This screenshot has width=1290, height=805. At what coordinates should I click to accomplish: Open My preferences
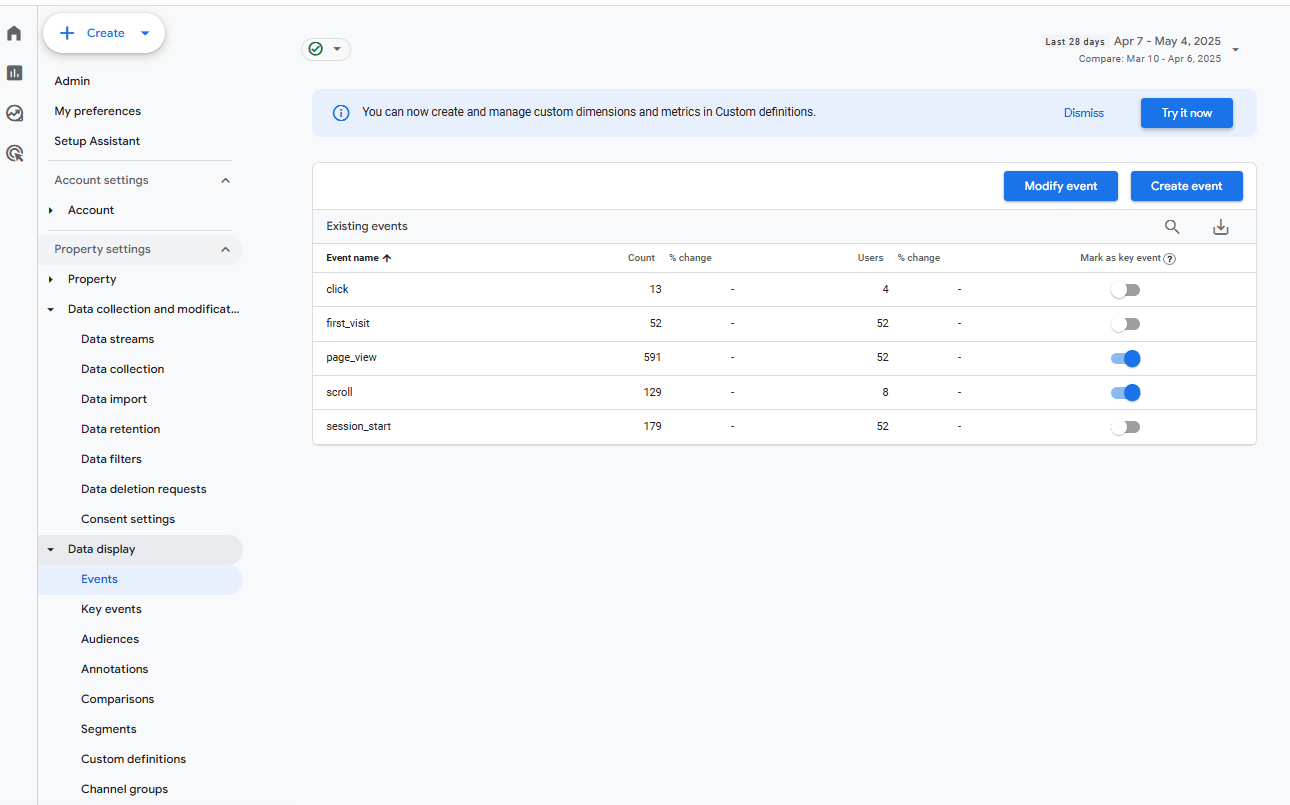coord(97,111)
